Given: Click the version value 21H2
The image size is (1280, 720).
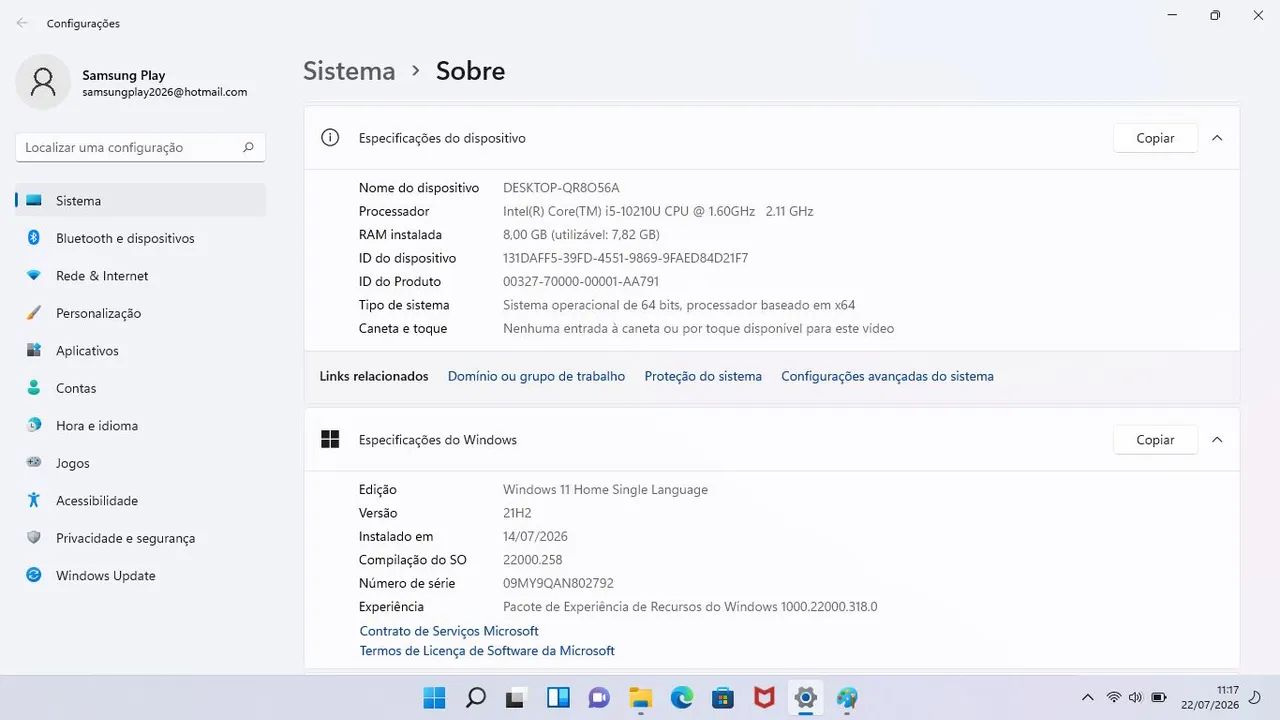Looking at the screenshot, I should (517, 513).
